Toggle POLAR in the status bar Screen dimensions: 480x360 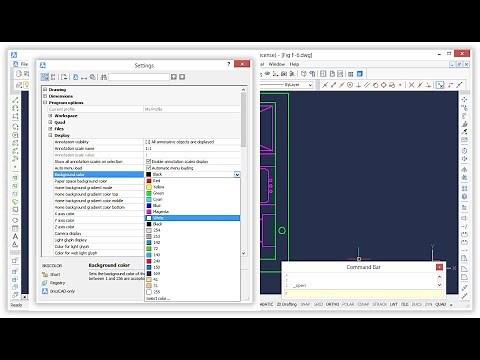coord(348,304)
